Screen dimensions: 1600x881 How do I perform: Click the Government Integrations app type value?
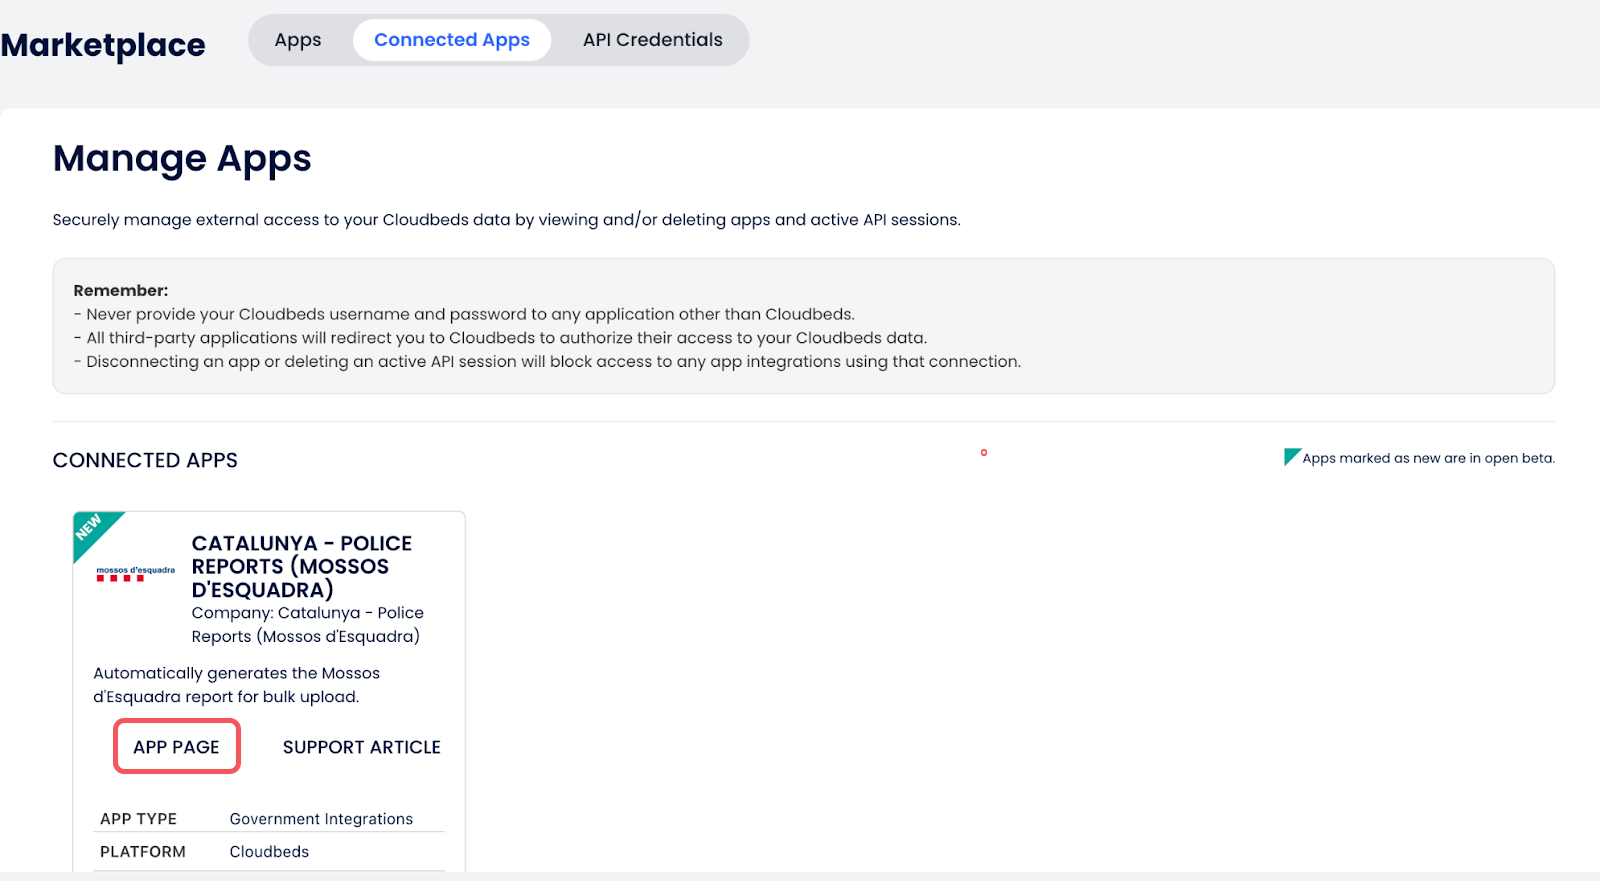pyautogui.click(x=321, y=819)
